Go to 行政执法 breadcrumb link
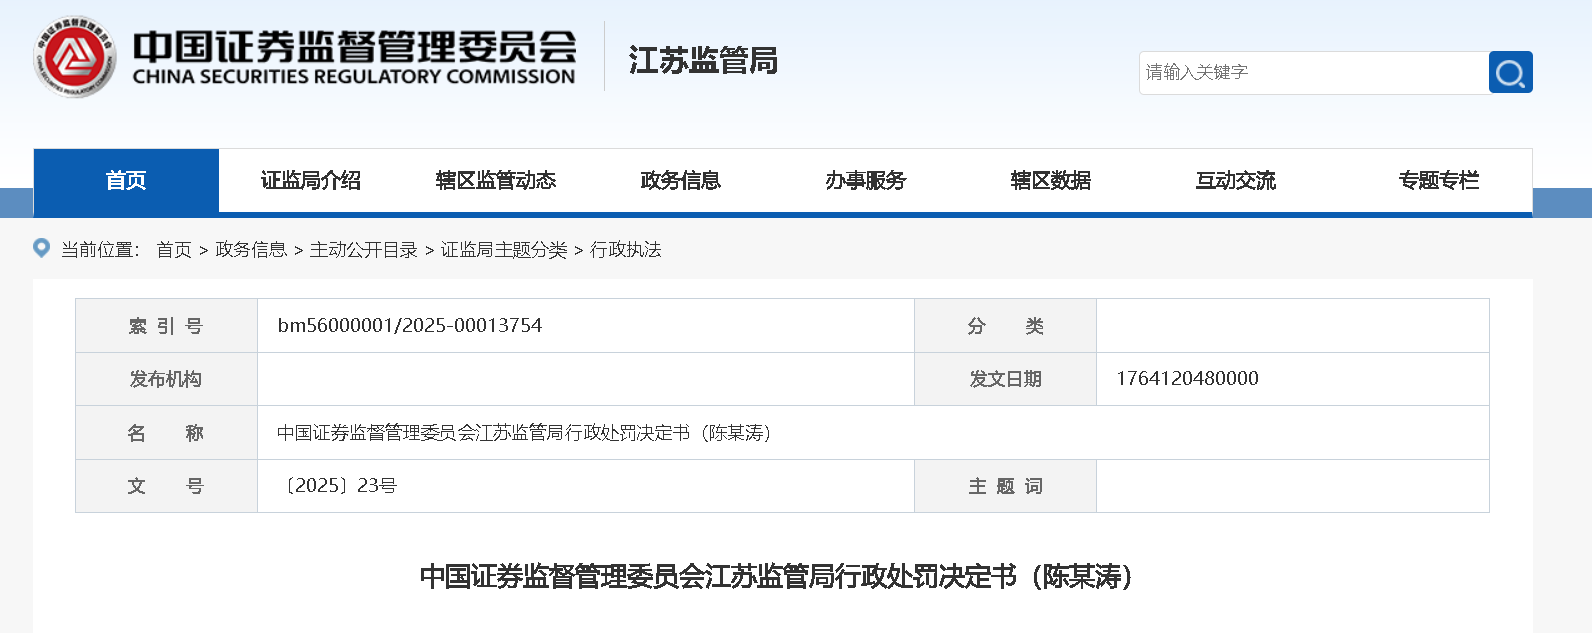 point(626,250)
